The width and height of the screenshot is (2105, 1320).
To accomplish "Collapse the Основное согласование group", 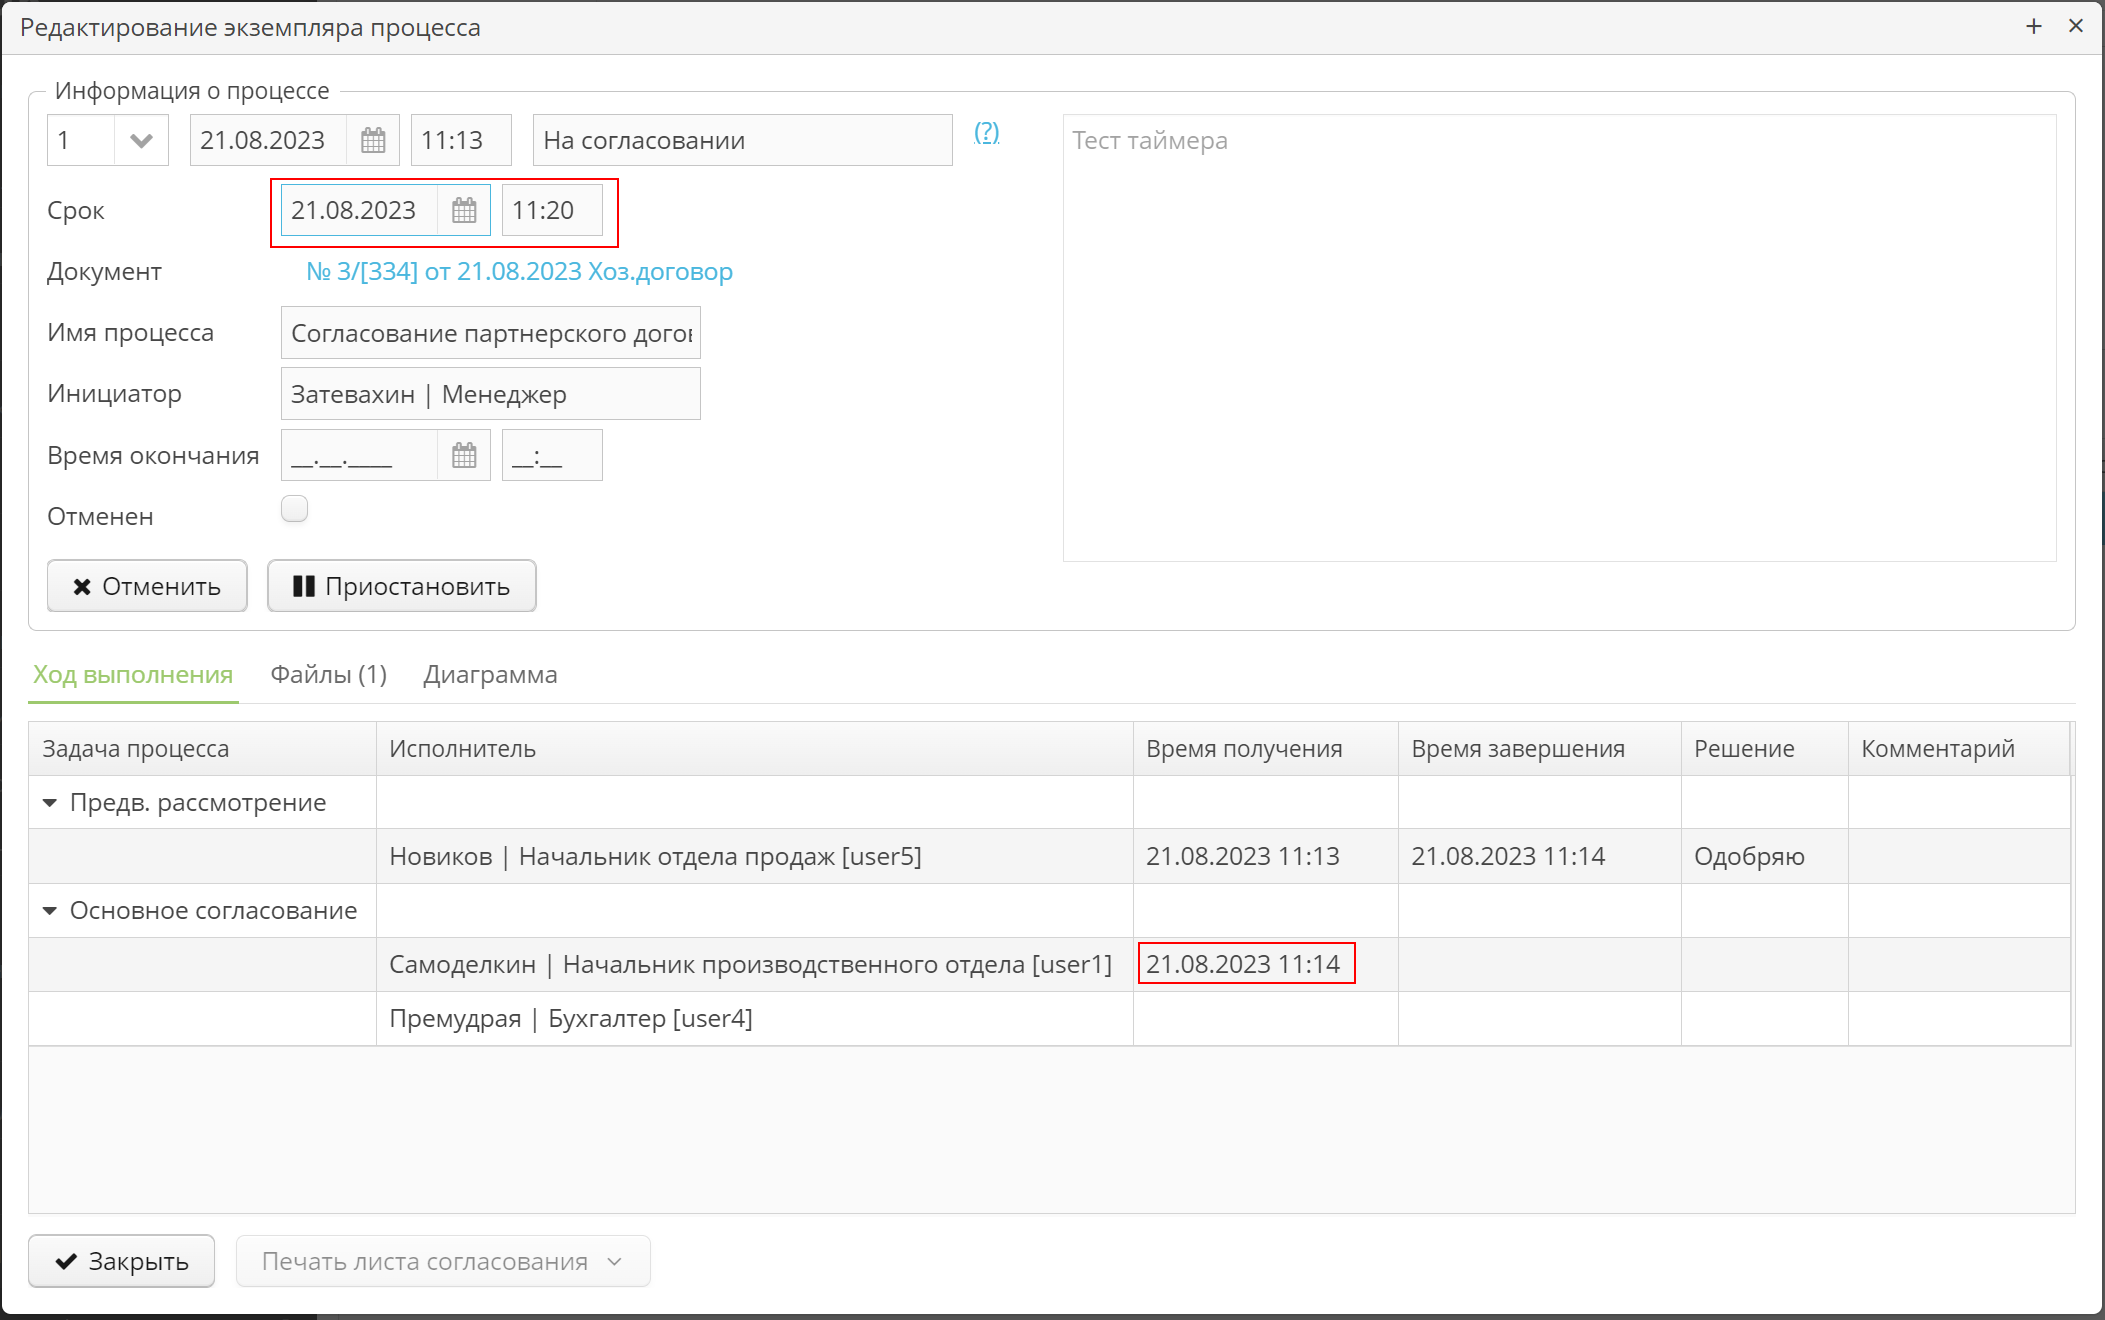I will point(50,911).
